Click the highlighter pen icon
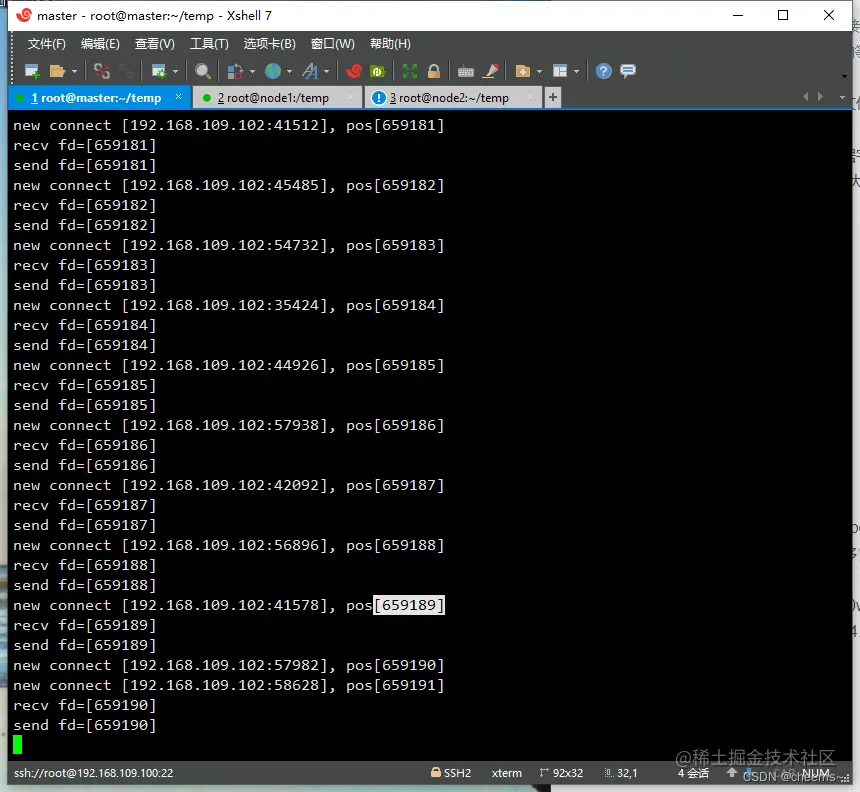 pos(490,71)
